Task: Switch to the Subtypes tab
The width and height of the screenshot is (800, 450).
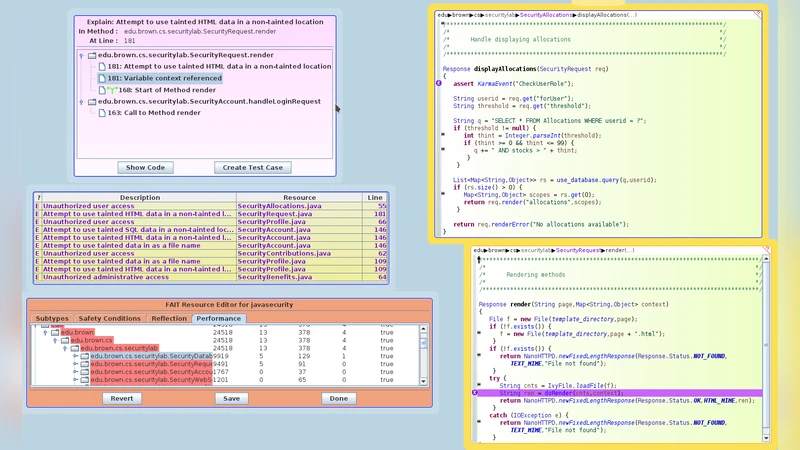Action: click(x=52, y=318)
